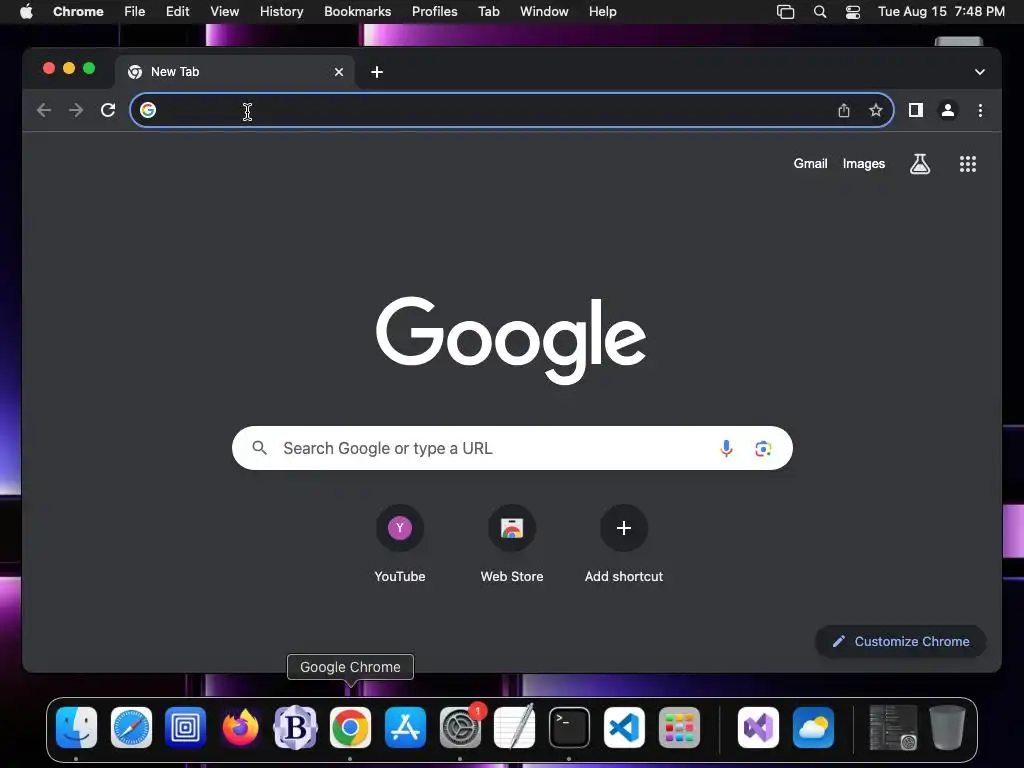1024x768 pixels.
Task: Open System Settings from the Dock
Action: tap(460, 728)
